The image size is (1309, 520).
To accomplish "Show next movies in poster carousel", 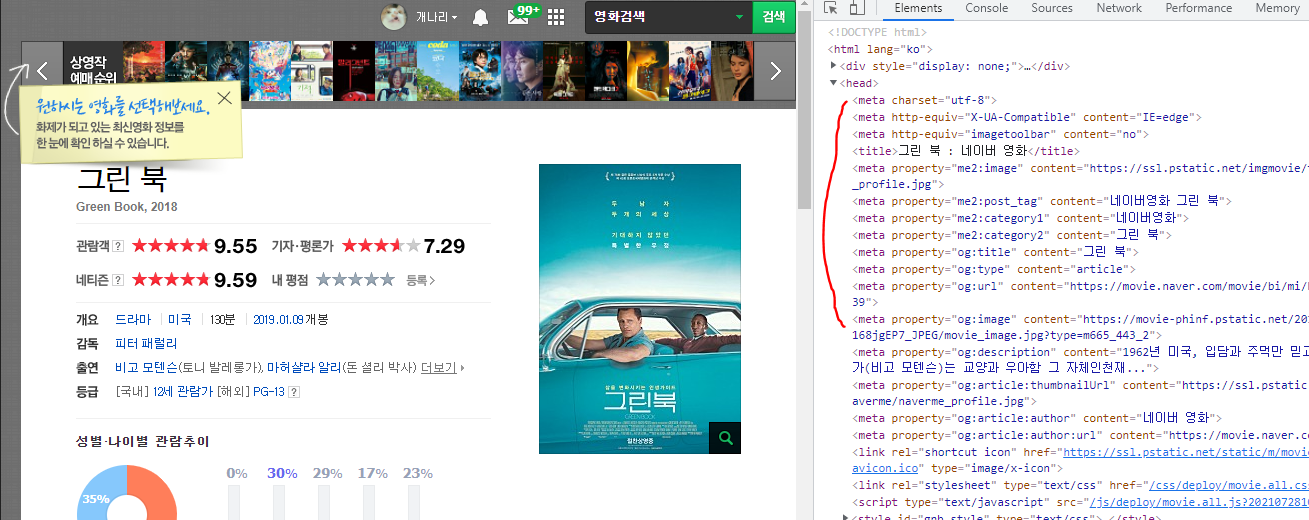I will pos(775,71).
